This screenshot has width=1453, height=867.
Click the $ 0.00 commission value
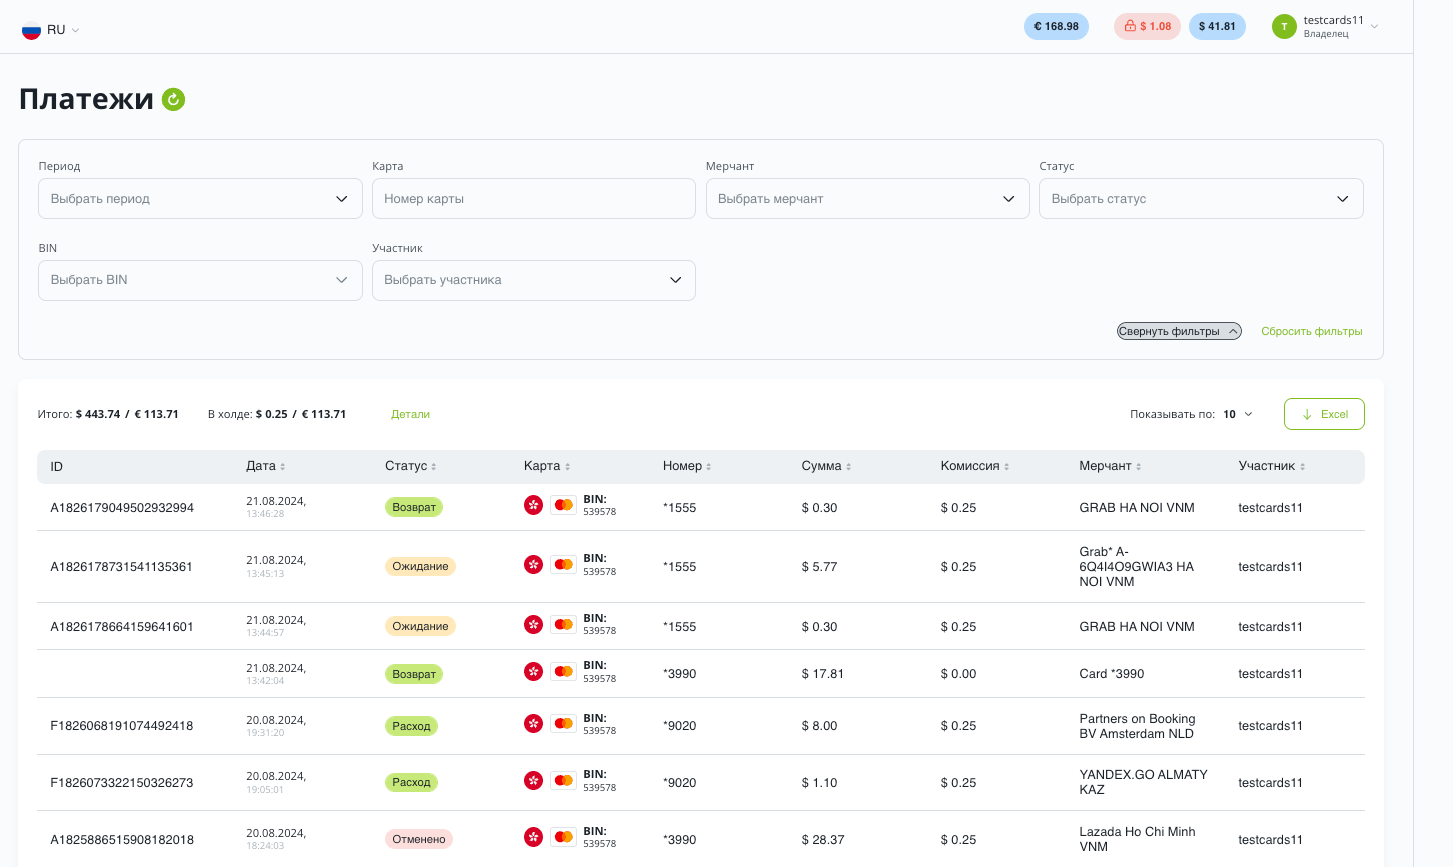[x=958, y=674]
